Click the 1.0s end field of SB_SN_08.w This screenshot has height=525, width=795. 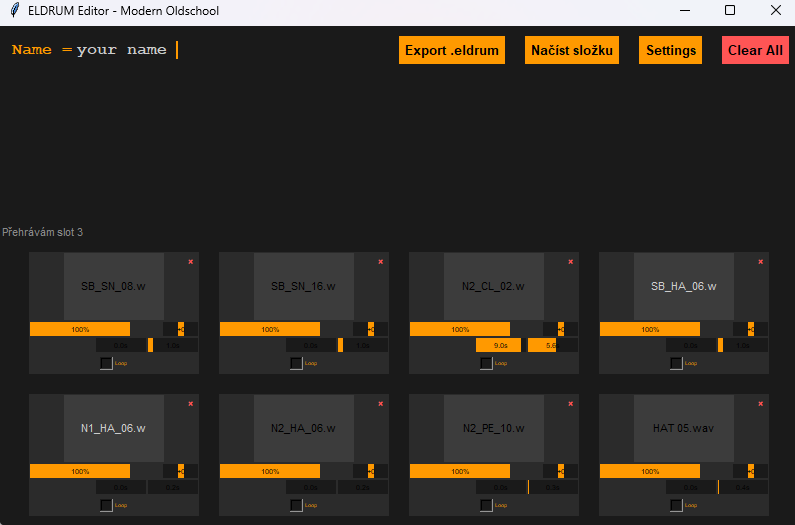tap(173, 345)
